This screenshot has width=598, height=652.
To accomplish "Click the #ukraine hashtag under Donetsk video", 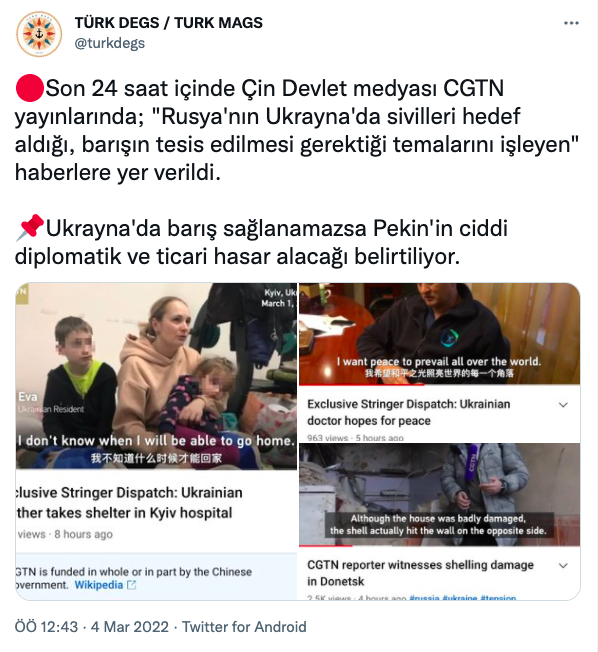I will pos(460,598).
